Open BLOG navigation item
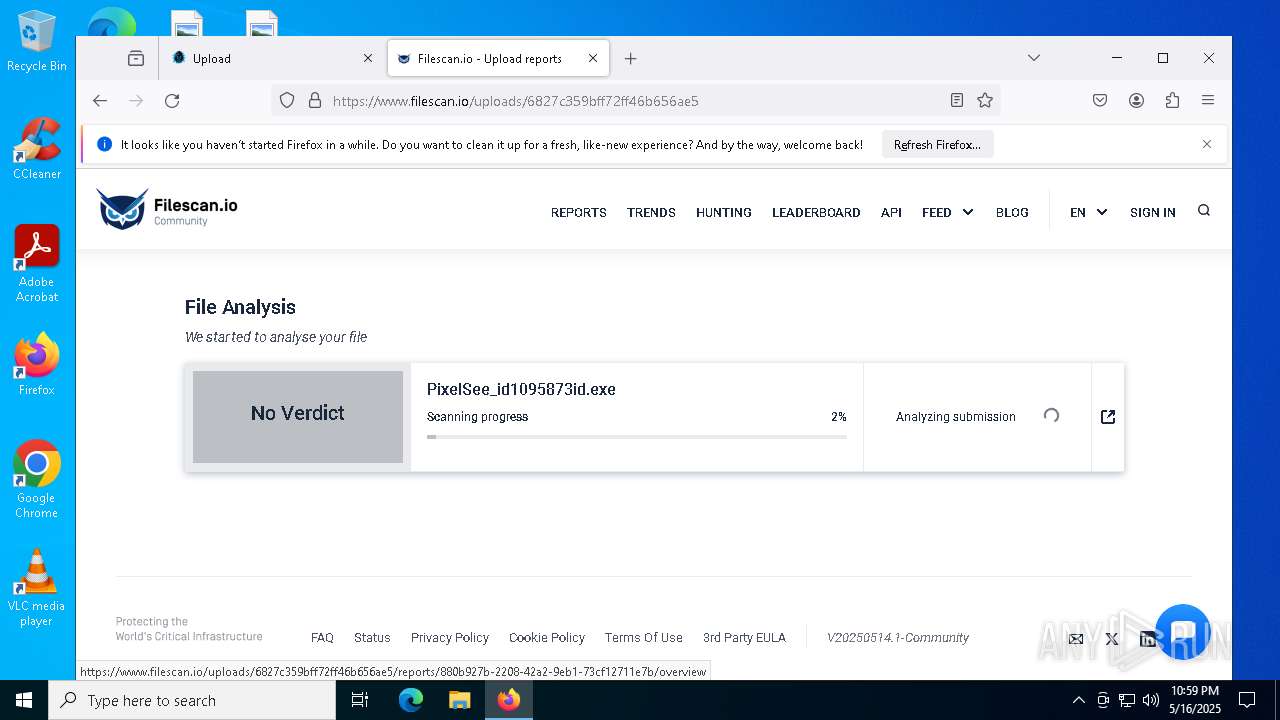Image resolution: width=1280 pixels, height=720 pixels. tap(1012, 212)
